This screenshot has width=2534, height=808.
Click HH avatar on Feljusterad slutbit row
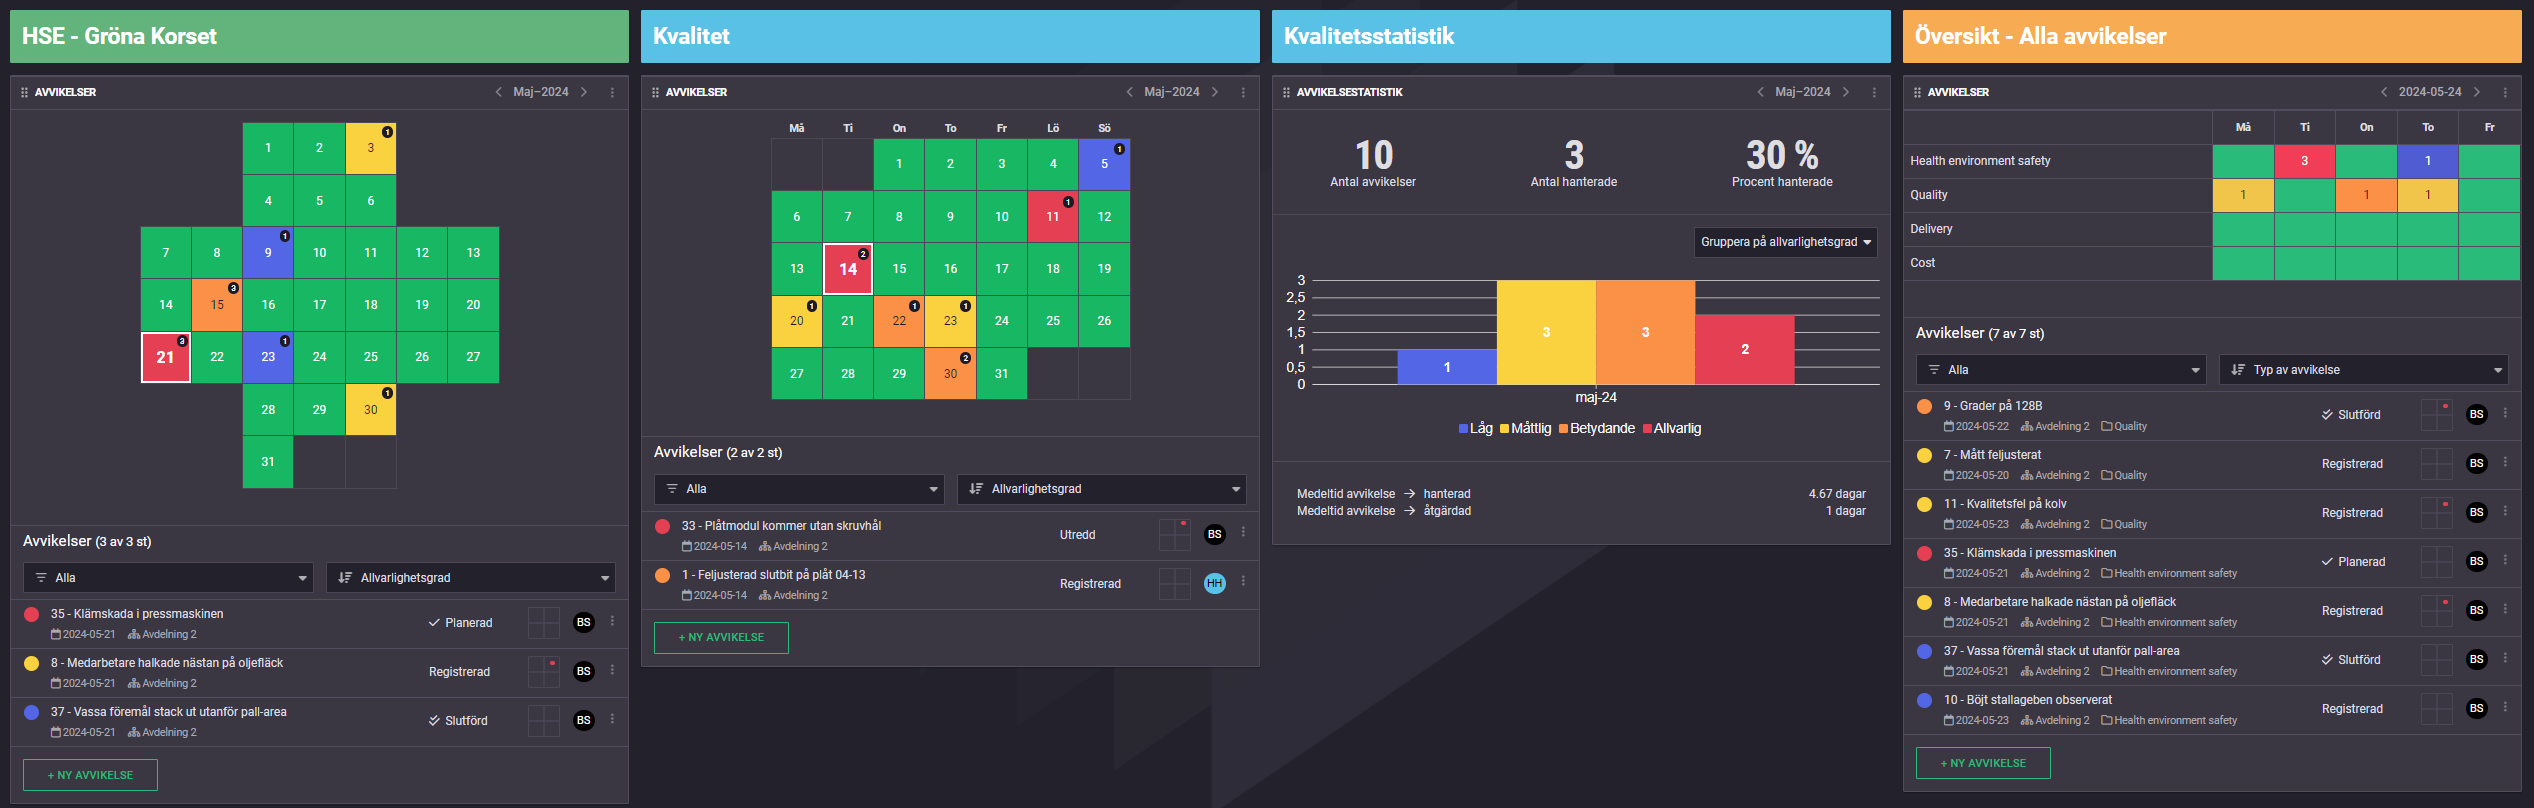(x=1215, y=583)
